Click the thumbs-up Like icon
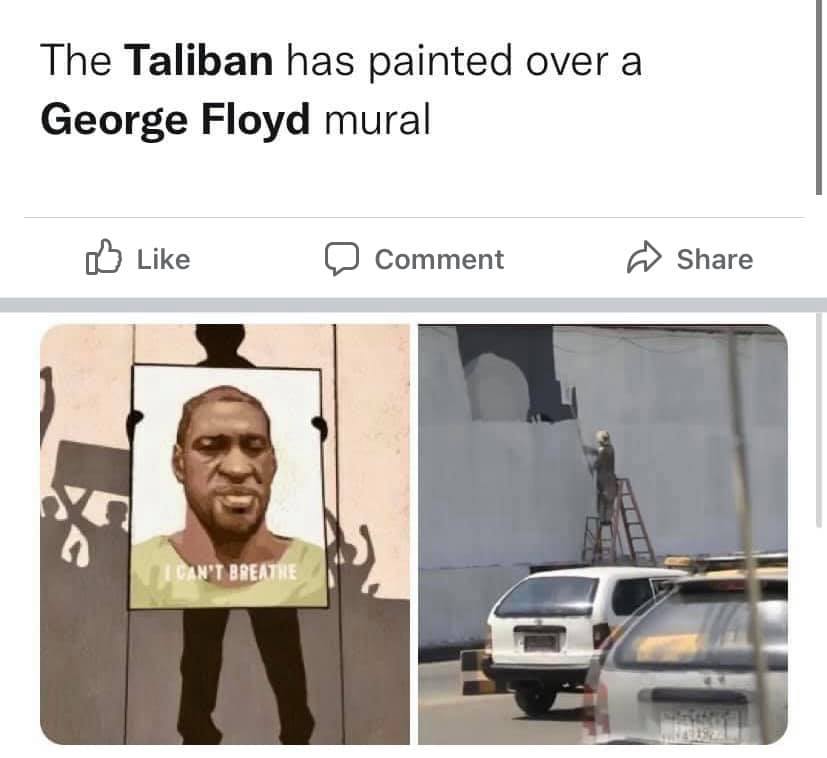This screenshot has width=827, height=758. pos(103,257)
